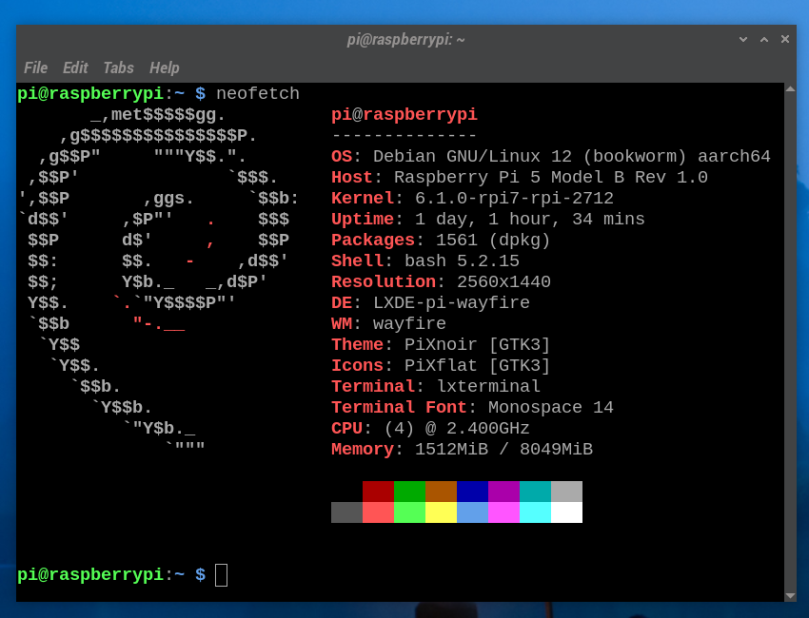Click the light red color block
Viewport: 809px width, 618px height.
pos(378,512)
